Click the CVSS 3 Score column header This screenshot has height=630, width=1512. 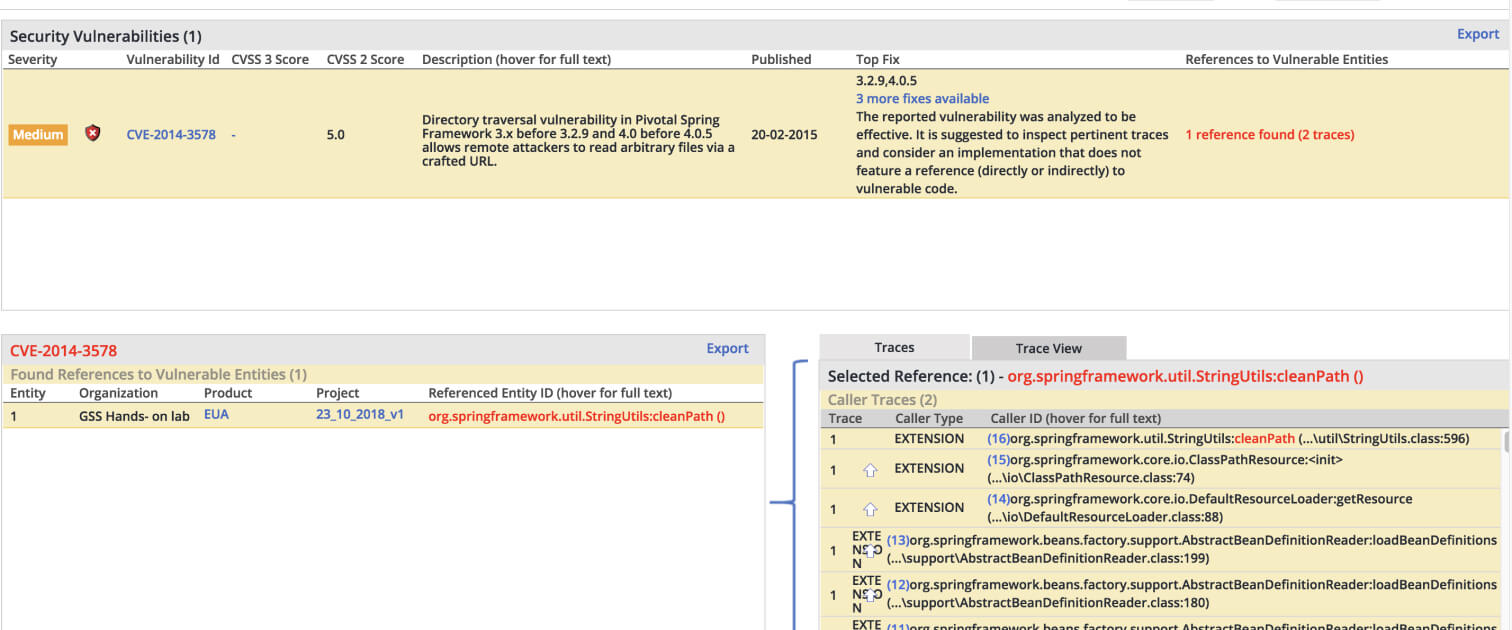[x=270, y=59]
